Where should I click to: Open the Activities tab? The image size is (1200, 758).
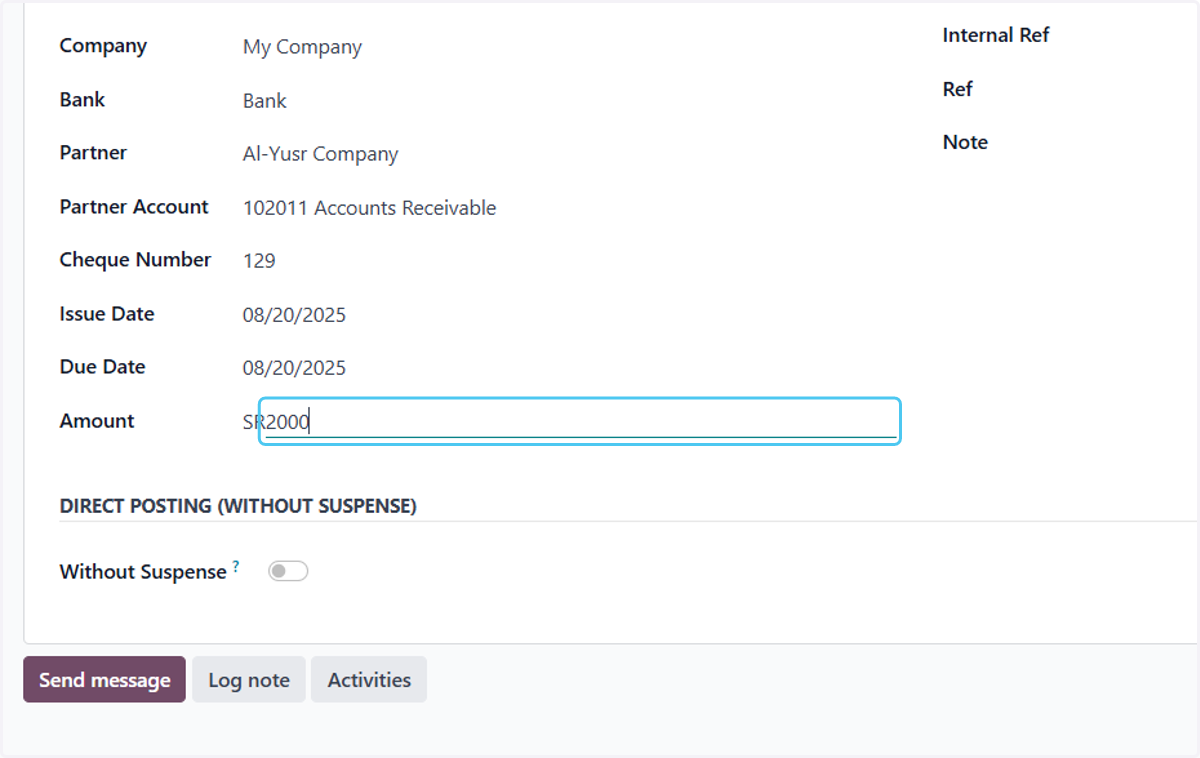coord(369,679)
